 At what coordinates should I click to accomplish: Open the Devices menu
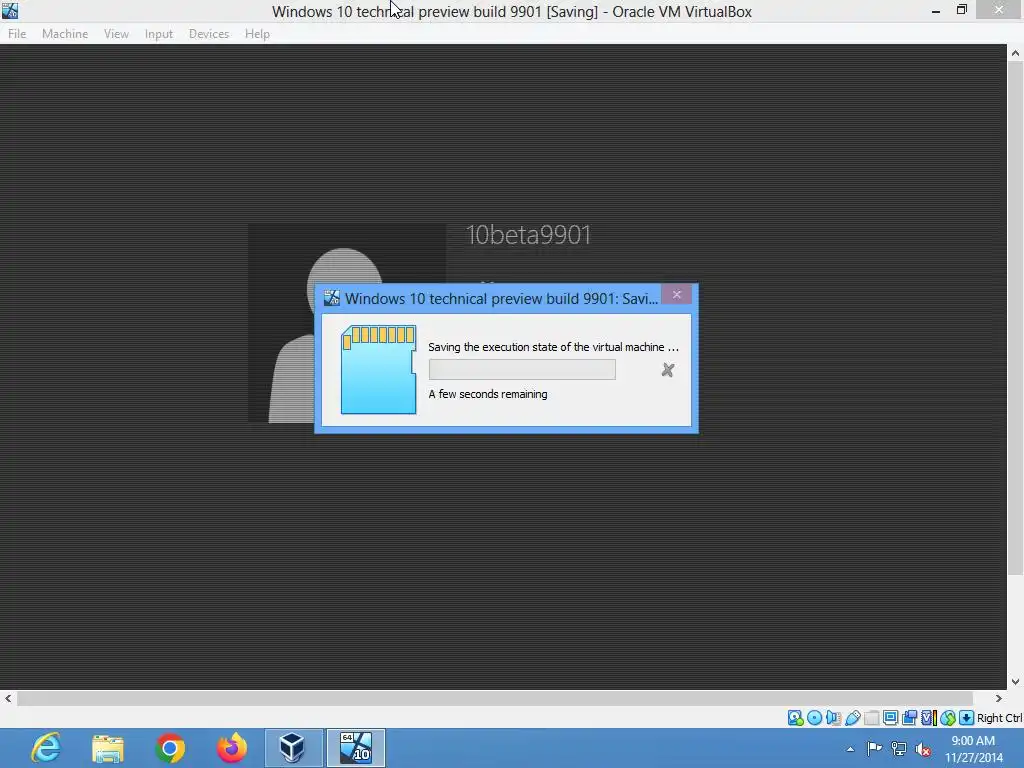(x=209, y=34)
